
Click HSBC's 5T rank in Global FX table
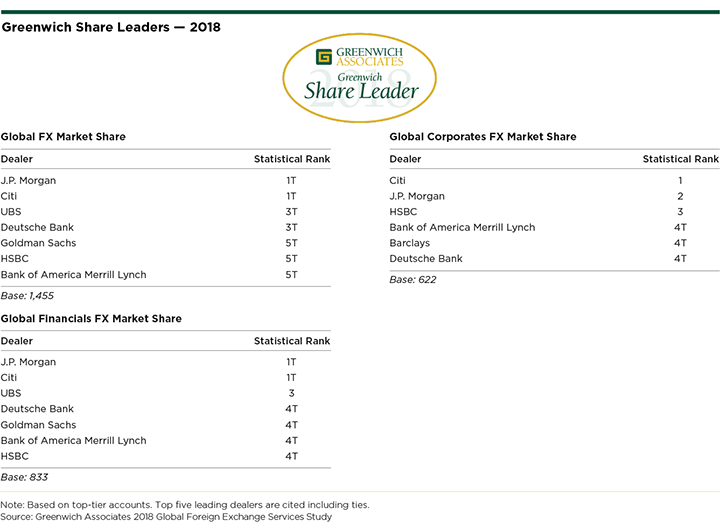tap(292, 259)
